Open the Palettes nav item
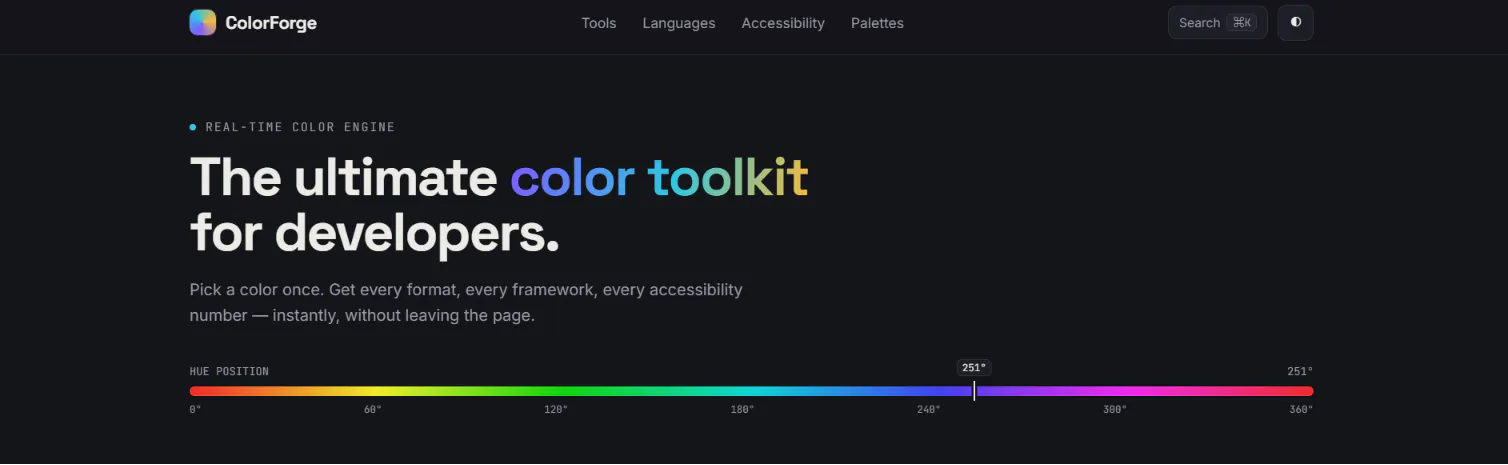 coord(877,23)
